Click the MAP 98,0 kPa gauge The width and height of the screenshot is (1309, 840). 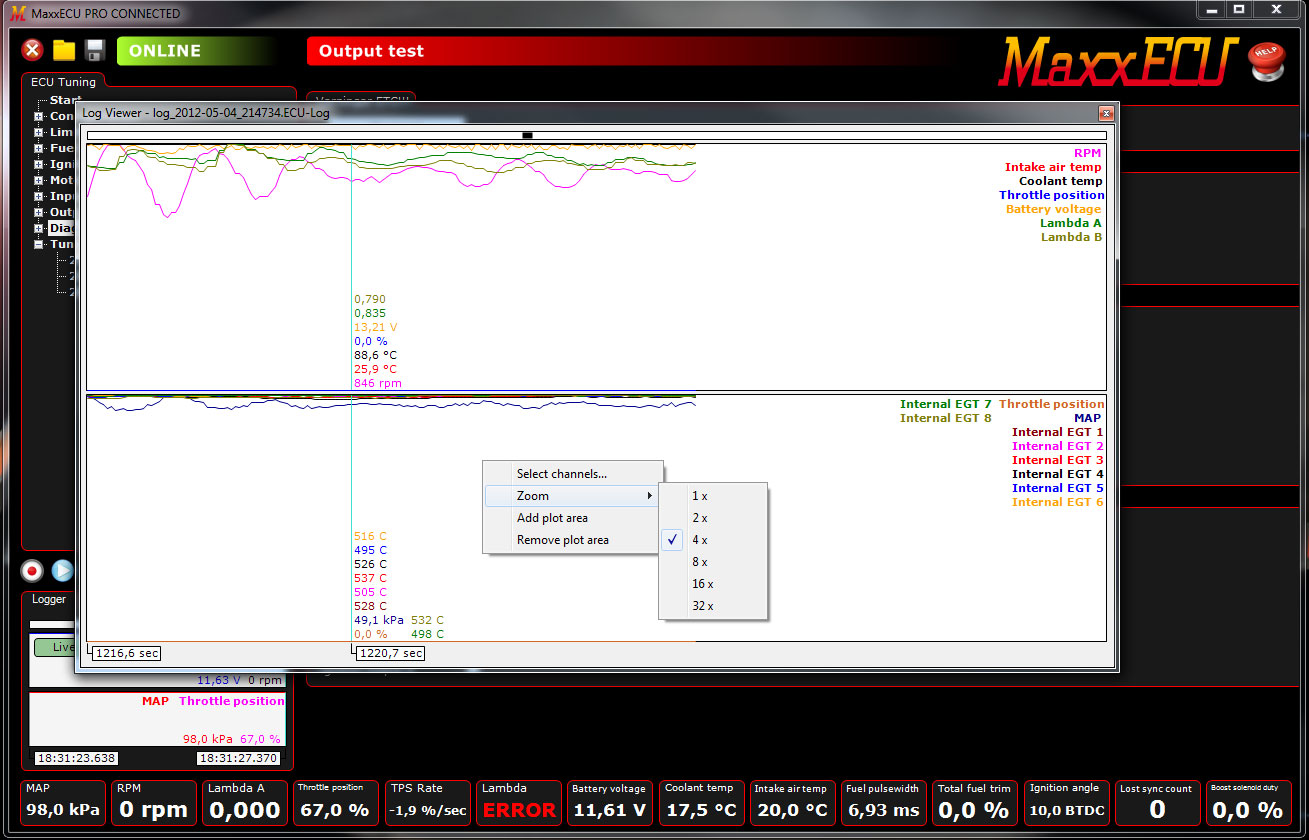click(63, 802)
